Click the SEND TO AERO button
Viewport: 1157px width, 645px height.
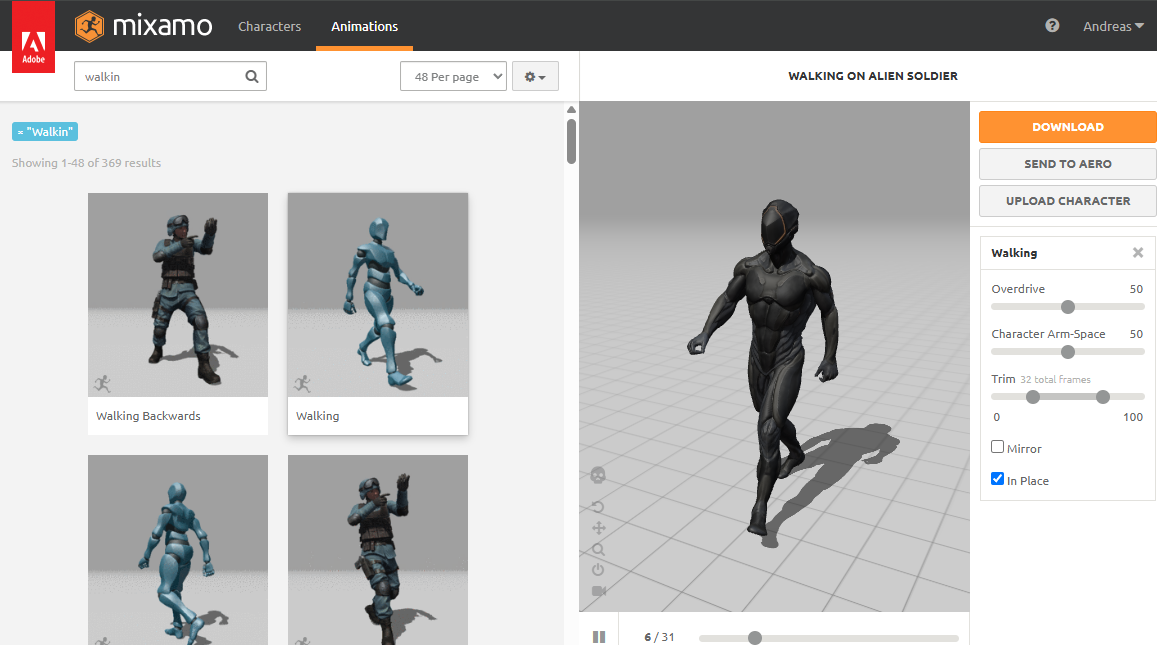tap(1067, 164)
